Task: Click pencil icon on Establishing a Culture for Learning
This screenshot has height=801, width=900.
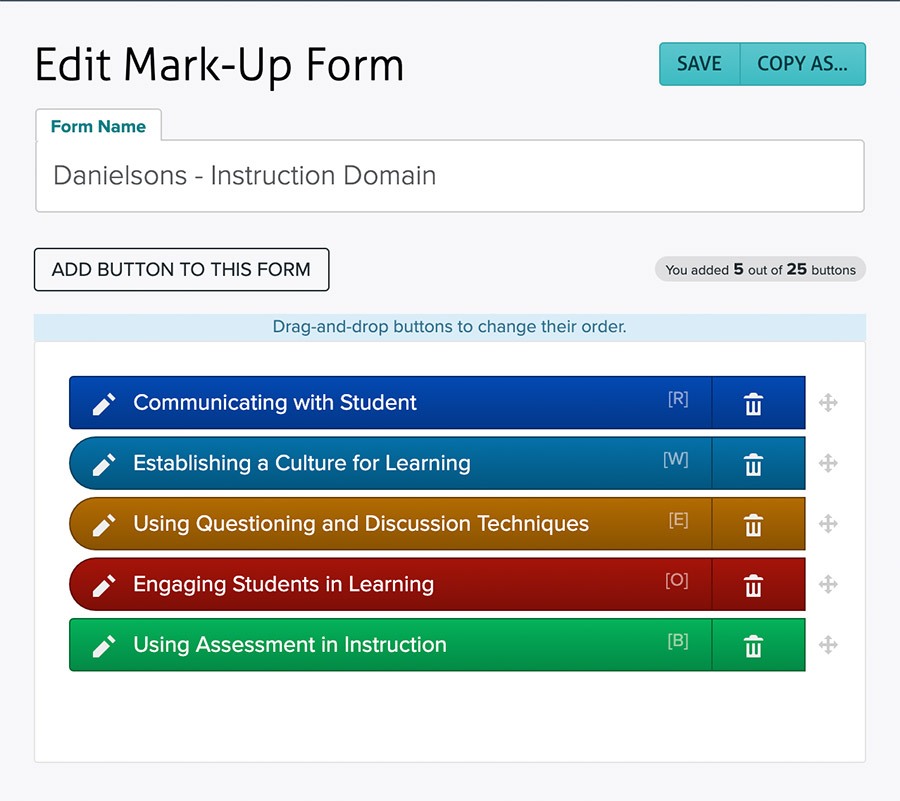Action: [104, 464]
